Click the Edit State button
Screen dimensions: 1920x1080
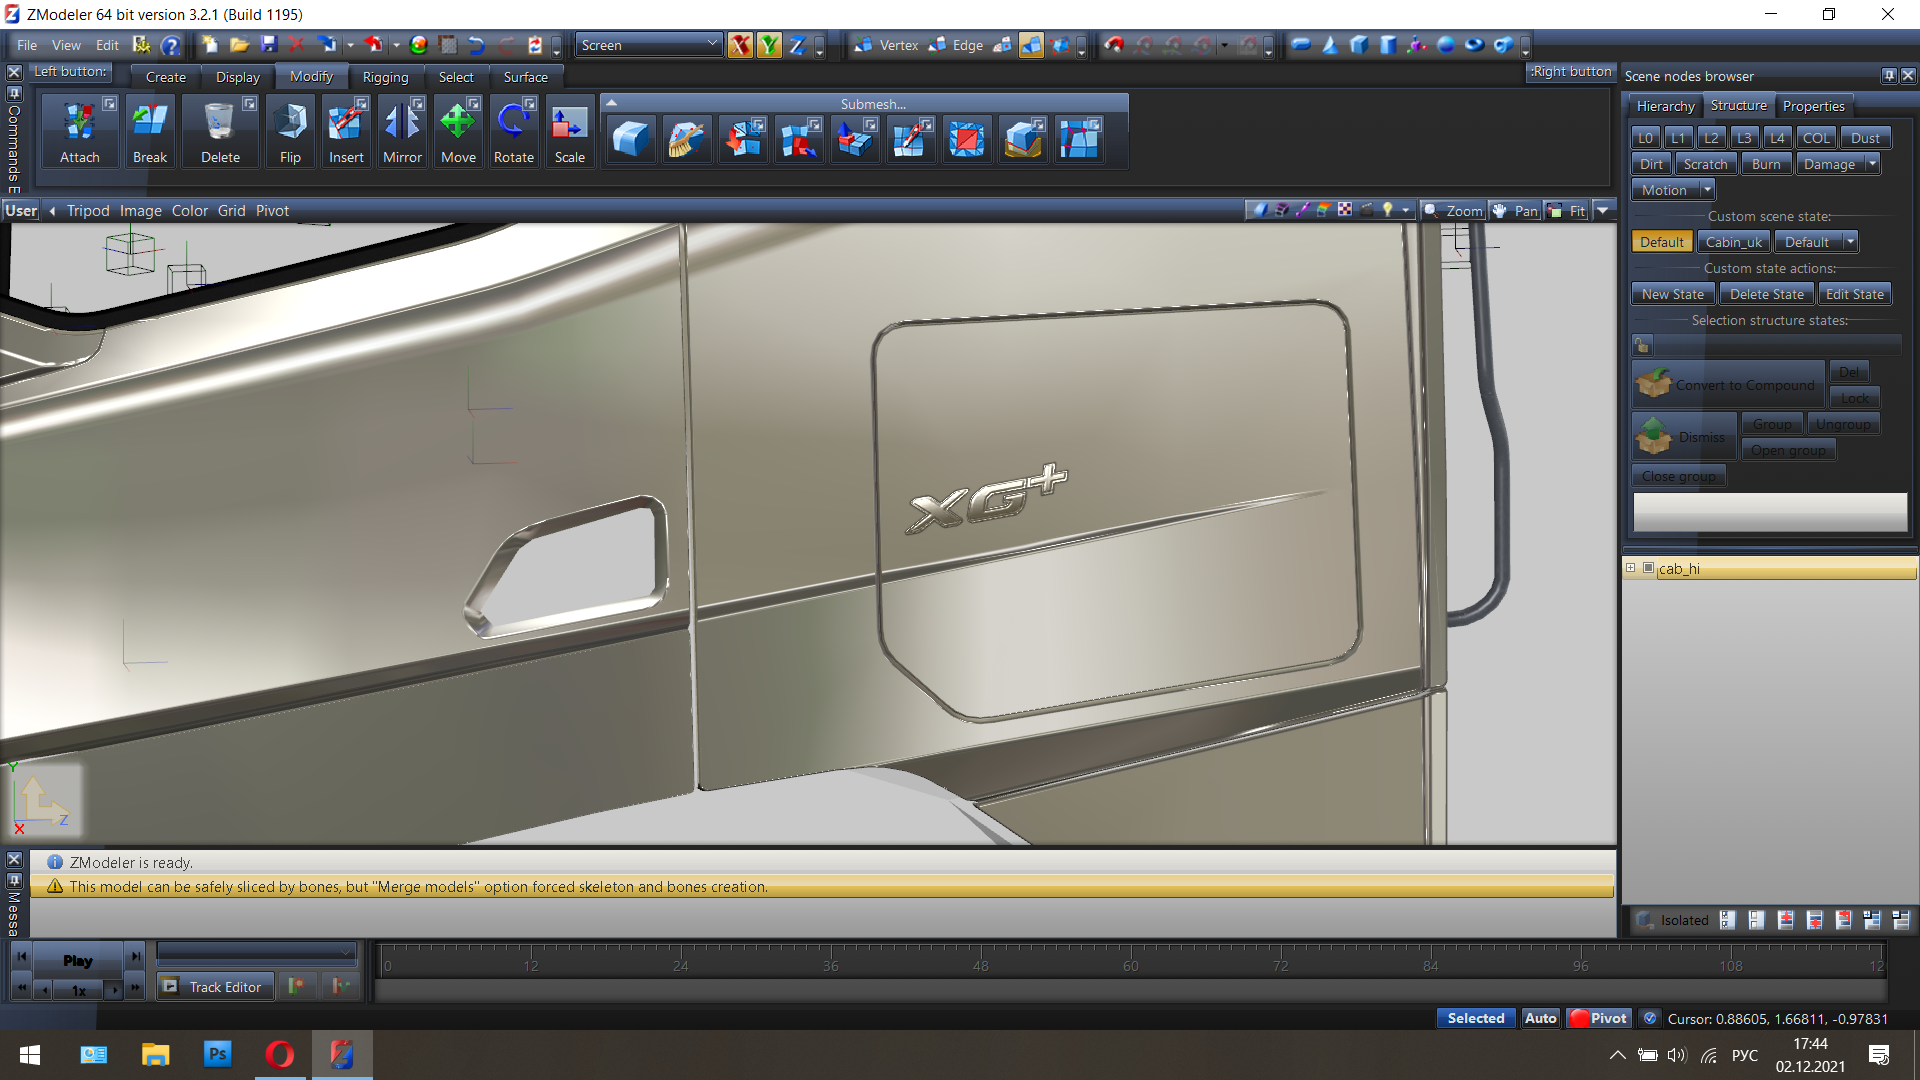(1854, 294)
